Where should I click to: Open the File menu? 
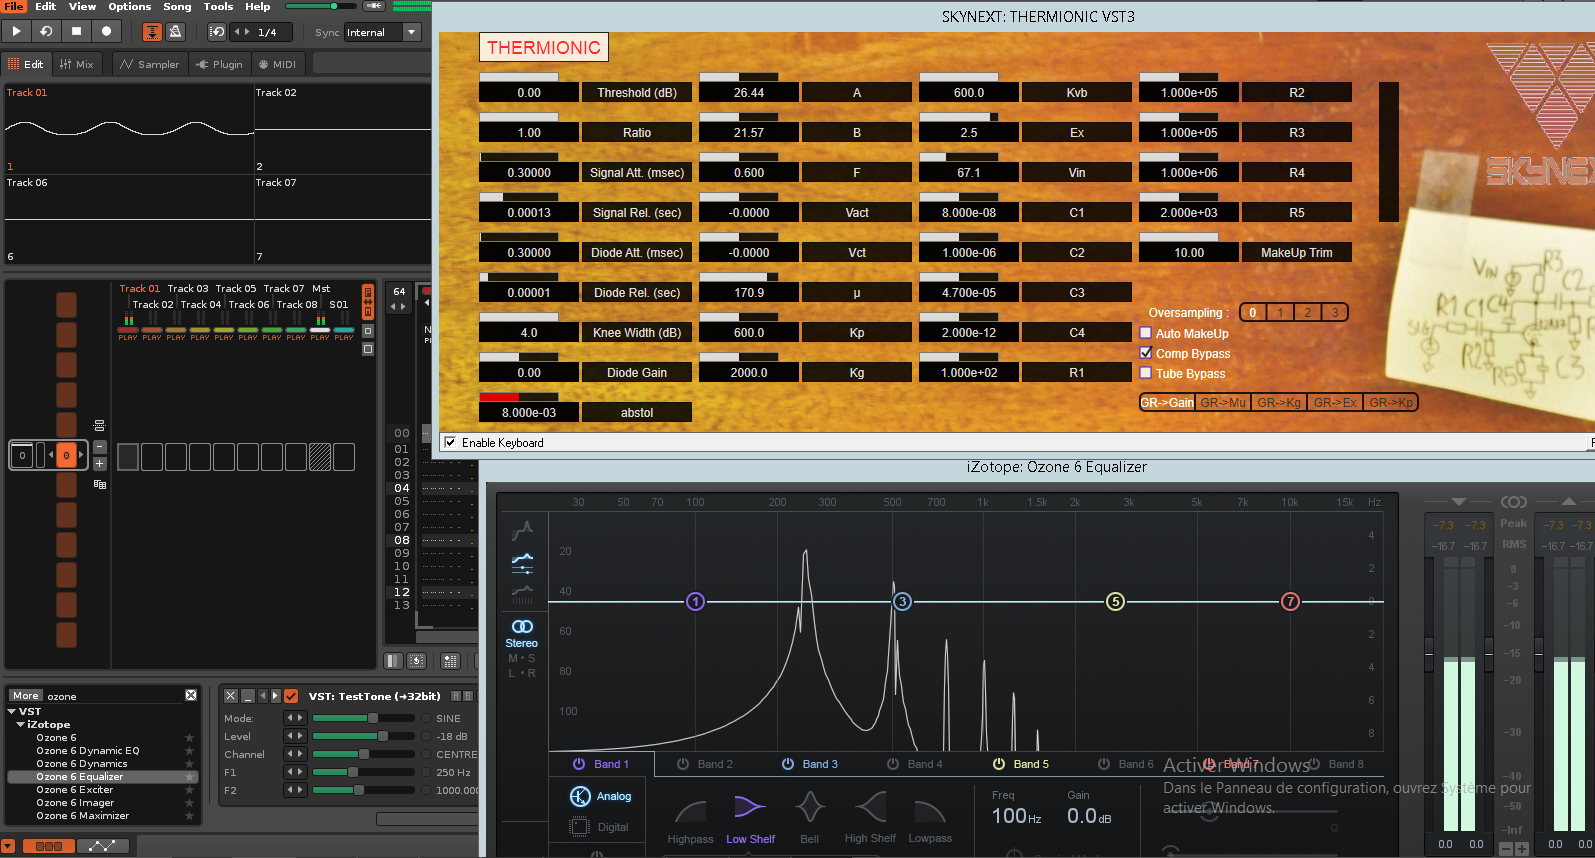pyautogui.click(x=14, y=6)
